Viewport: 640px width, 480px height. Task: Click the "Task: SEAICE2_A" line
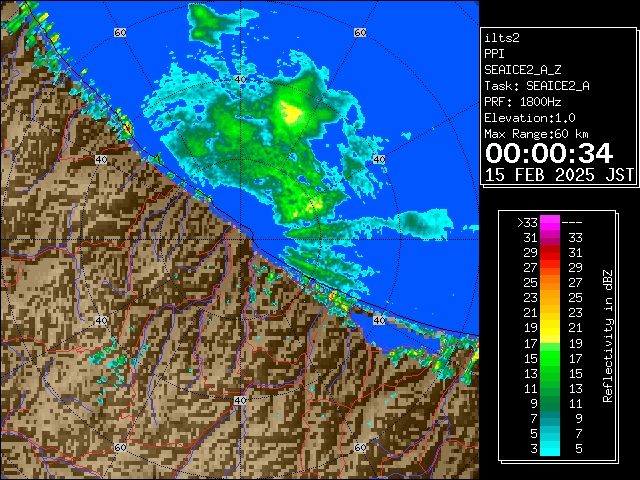pyautogui.click(x=537, y=86)
